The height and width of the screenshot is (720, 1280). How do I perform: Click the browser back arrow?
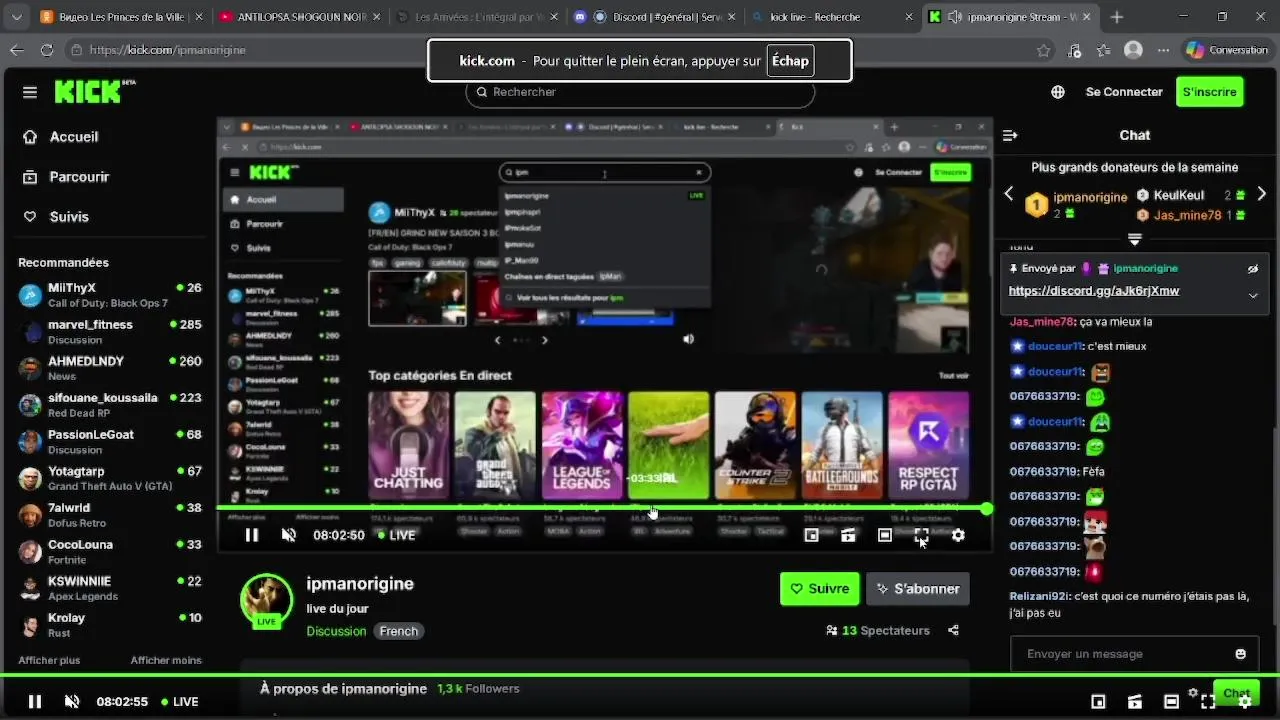click(x=17, y=50)
